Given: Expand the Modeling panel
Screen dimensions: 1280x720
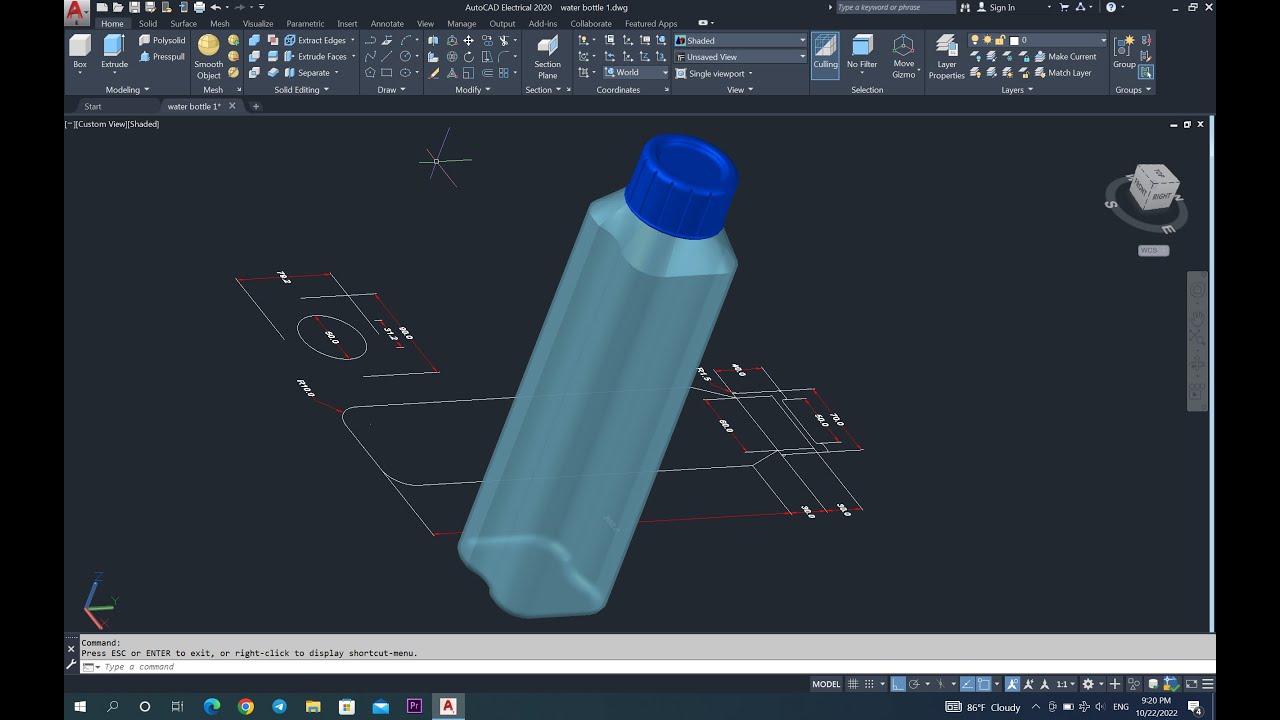Looking at the screenshot, I should pyautogui.click(x=127, y=90).
